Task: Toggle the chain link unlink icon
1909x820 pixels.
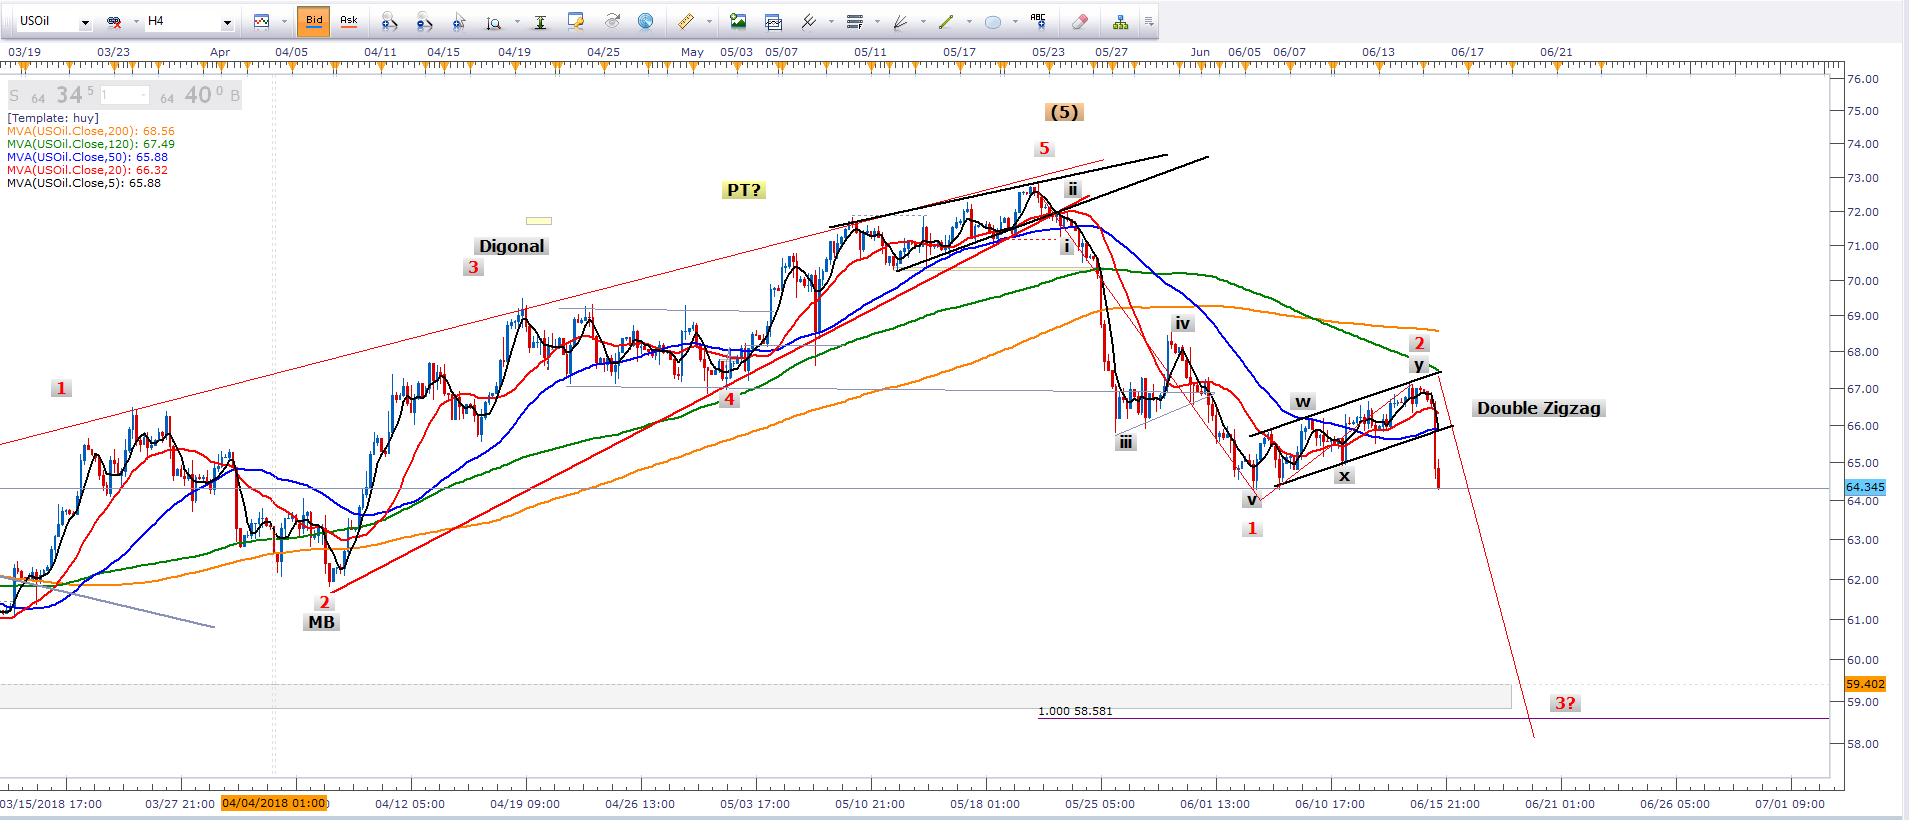Action: (114, 21)
